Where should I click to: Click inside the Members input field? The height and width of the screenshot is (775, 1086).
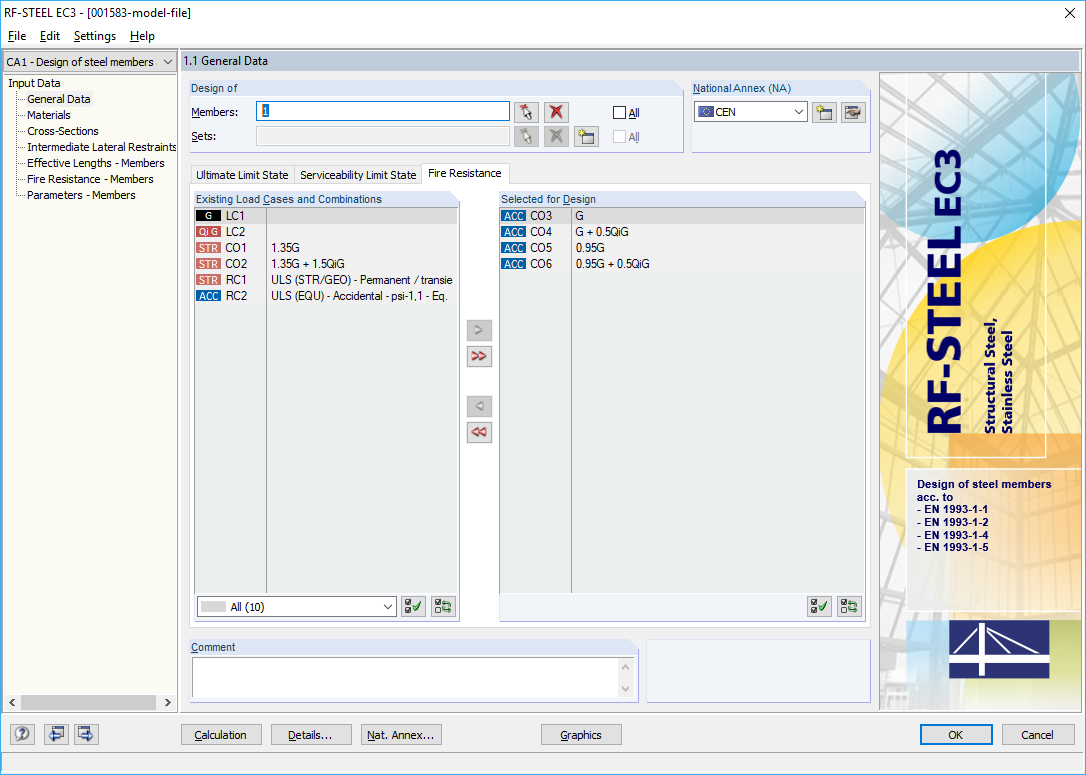pos(383,112)
